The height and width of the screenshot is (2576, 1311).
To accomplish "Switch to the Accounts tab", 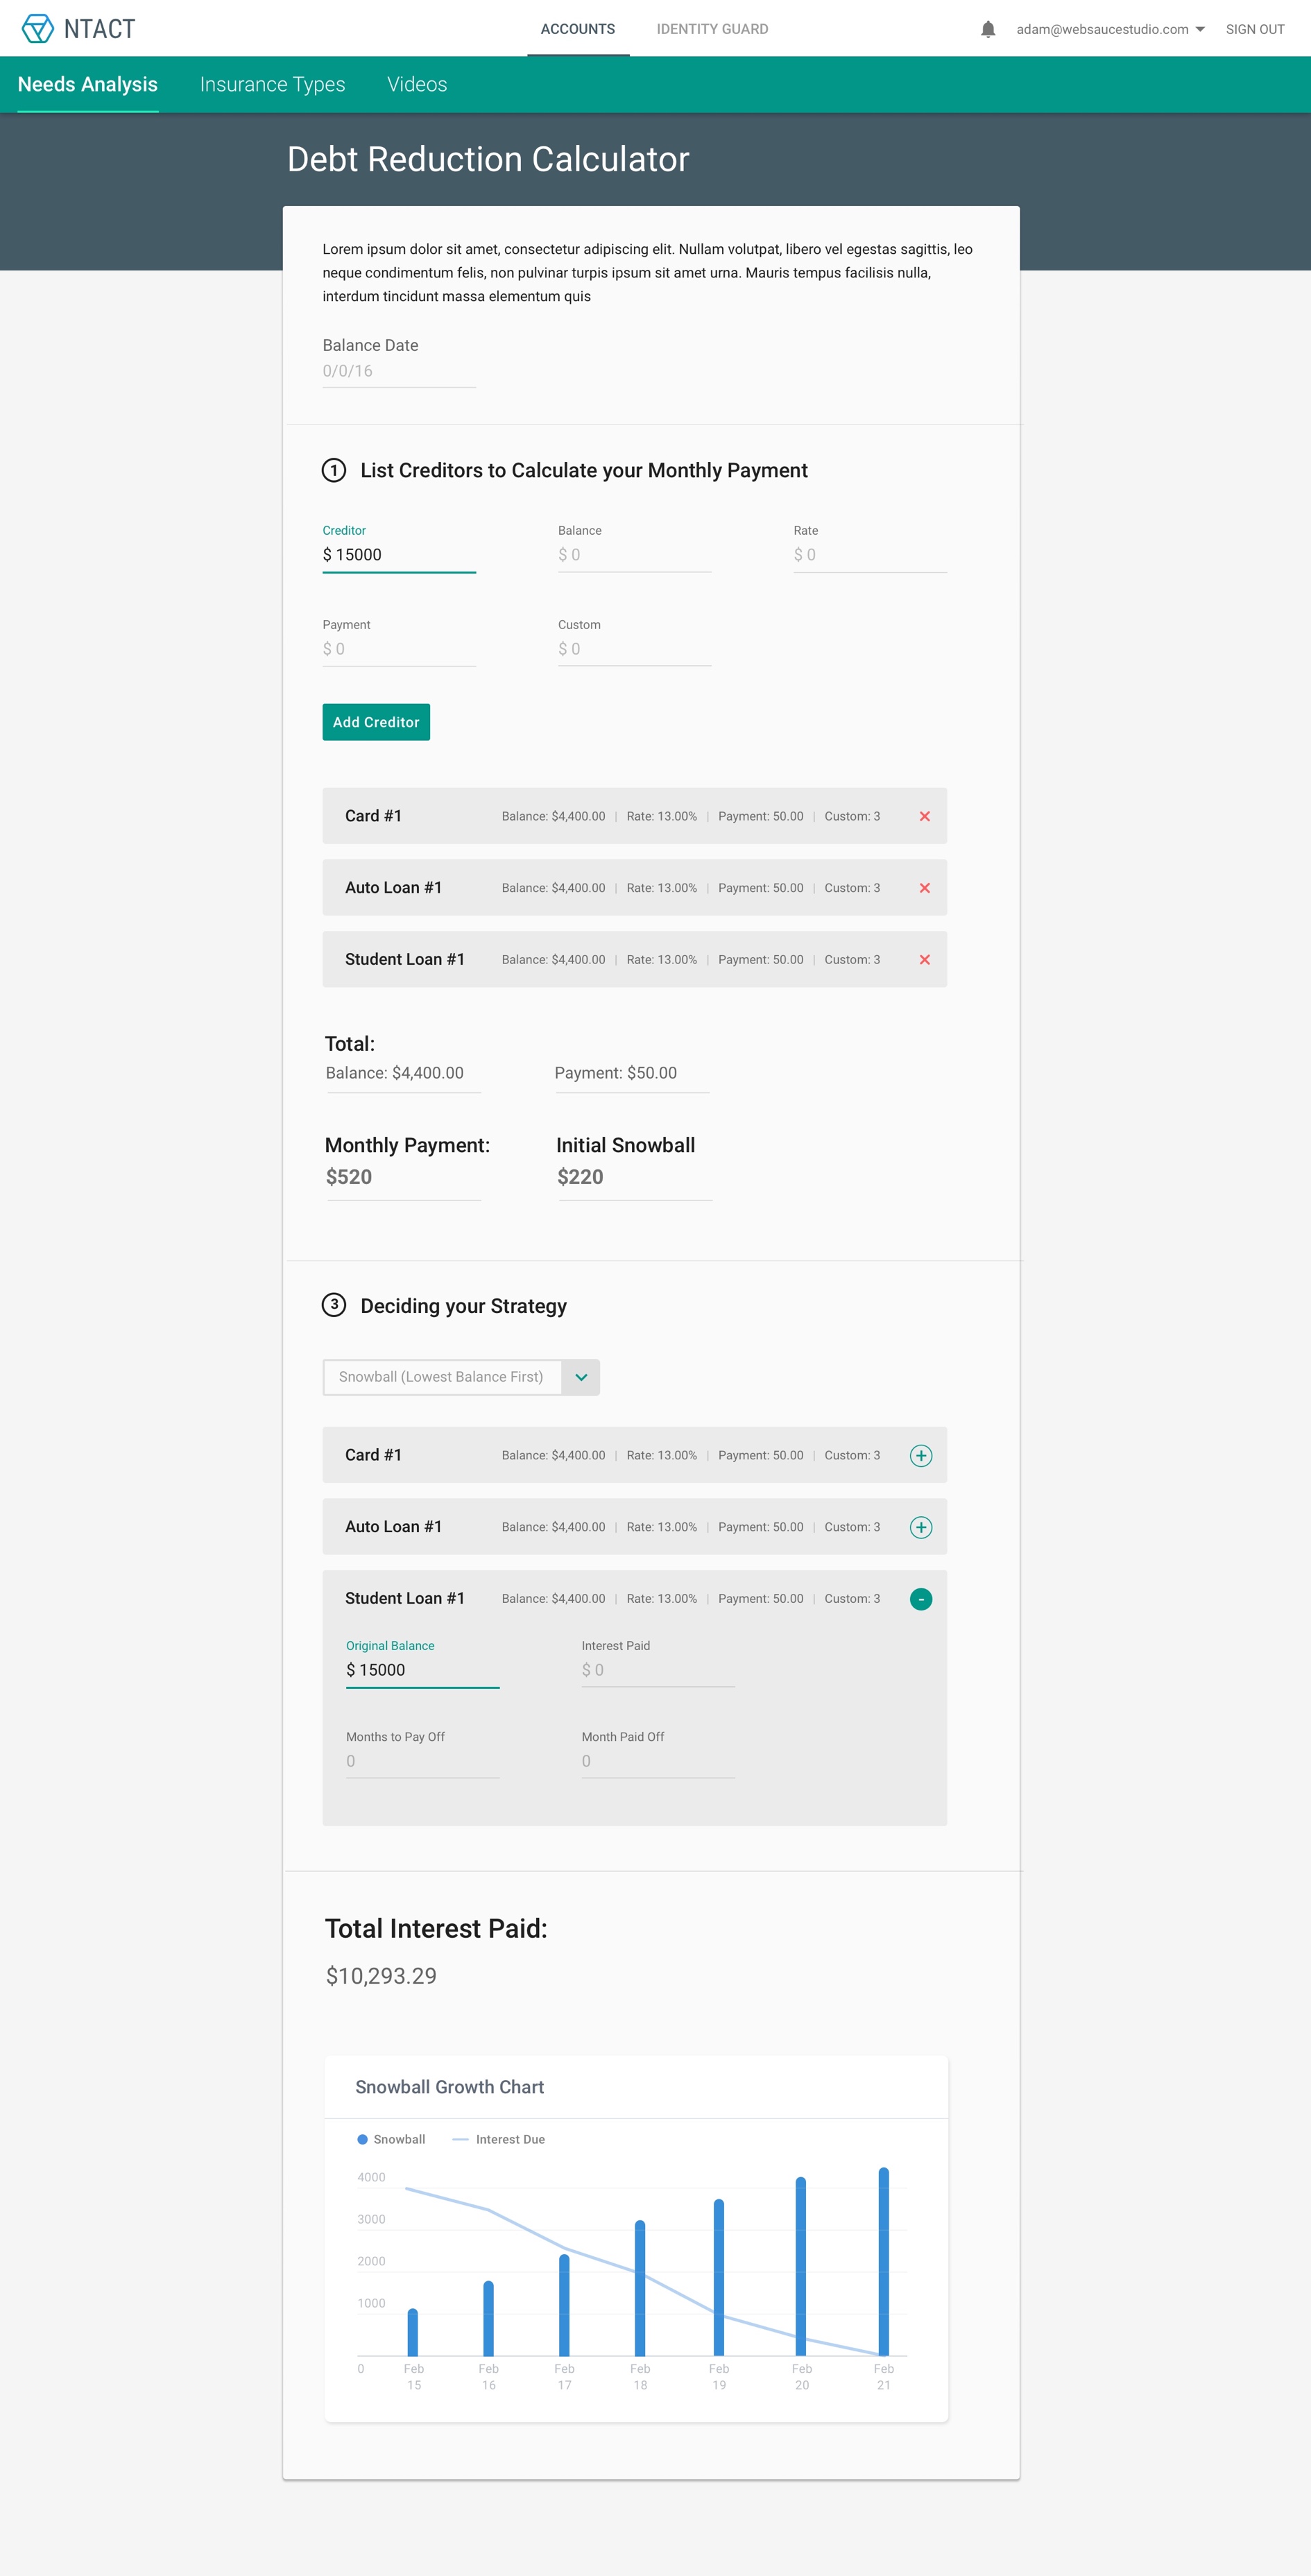I will point(578,29).
